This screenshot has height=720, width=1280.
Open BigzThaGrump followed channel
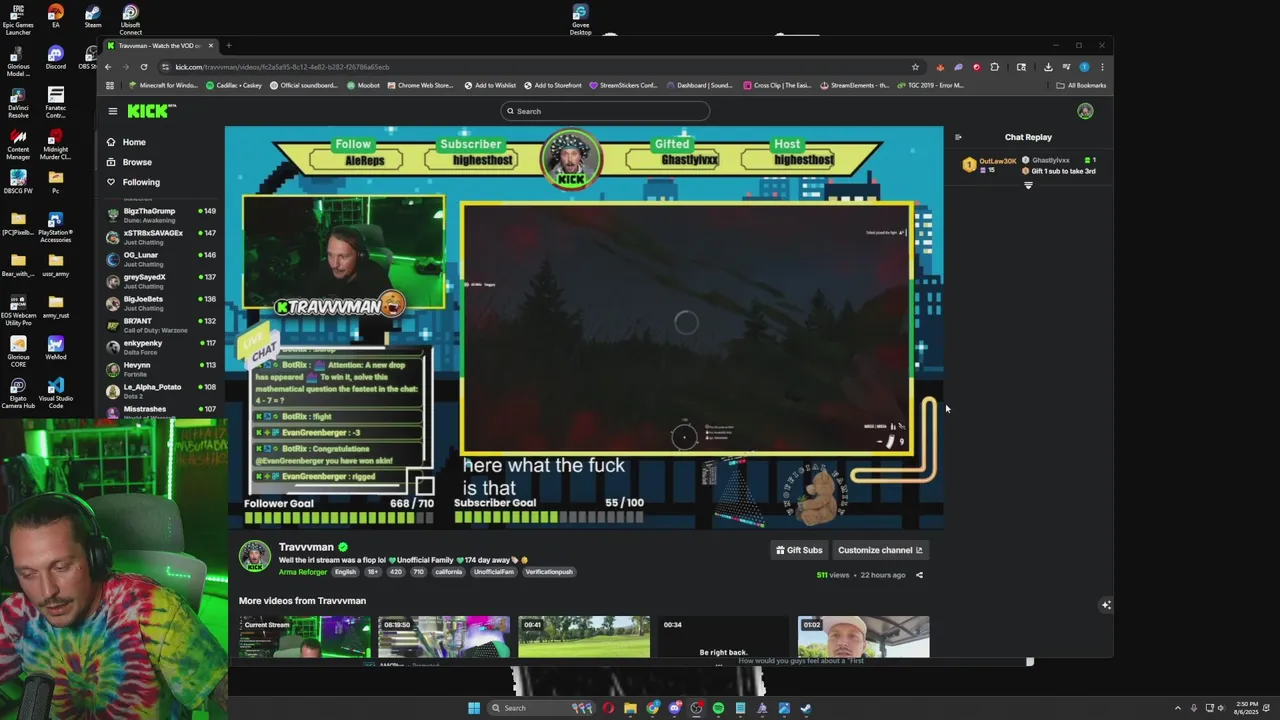[x=160, y=214]
